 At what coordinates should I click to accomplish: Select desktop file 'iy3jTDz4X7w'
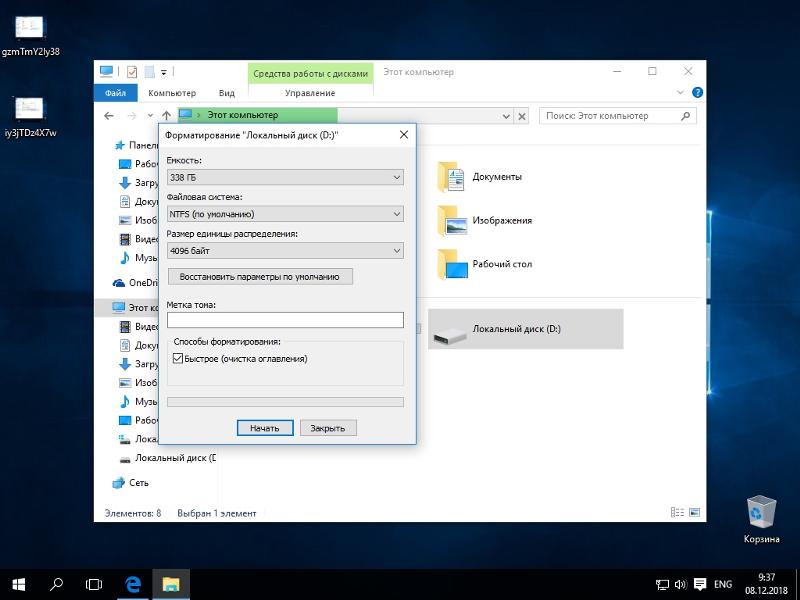31,117
